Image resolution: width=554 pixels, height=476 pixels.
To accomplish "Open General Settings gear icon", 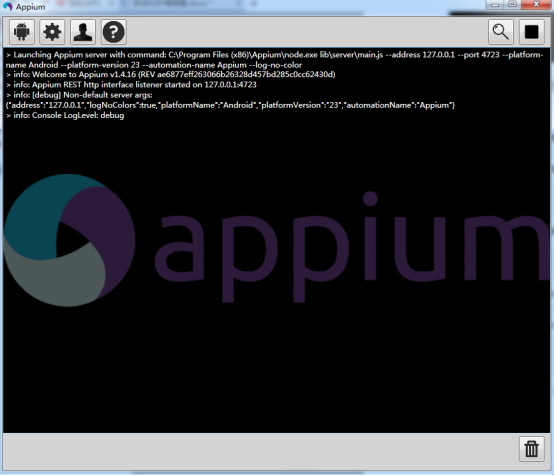I will pyautogui.click(x=52, y=32).
